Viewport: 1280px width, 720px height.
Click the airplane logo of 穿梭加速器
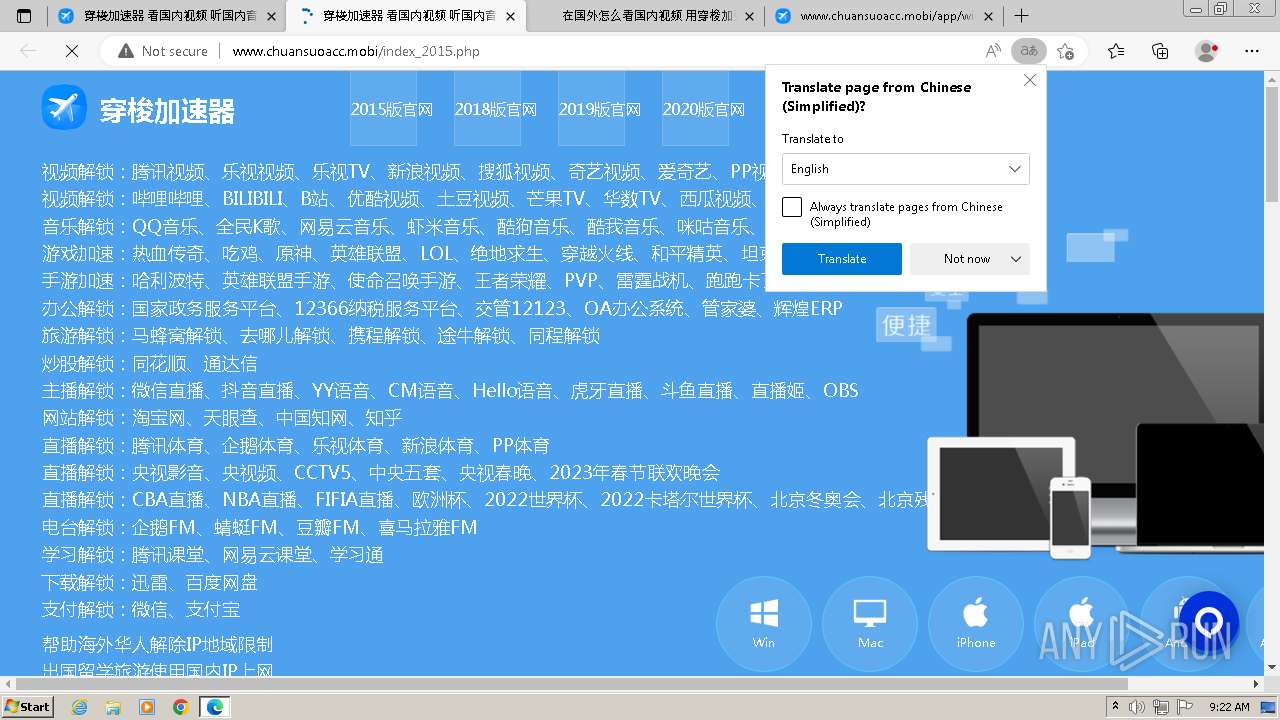[64, 107]
